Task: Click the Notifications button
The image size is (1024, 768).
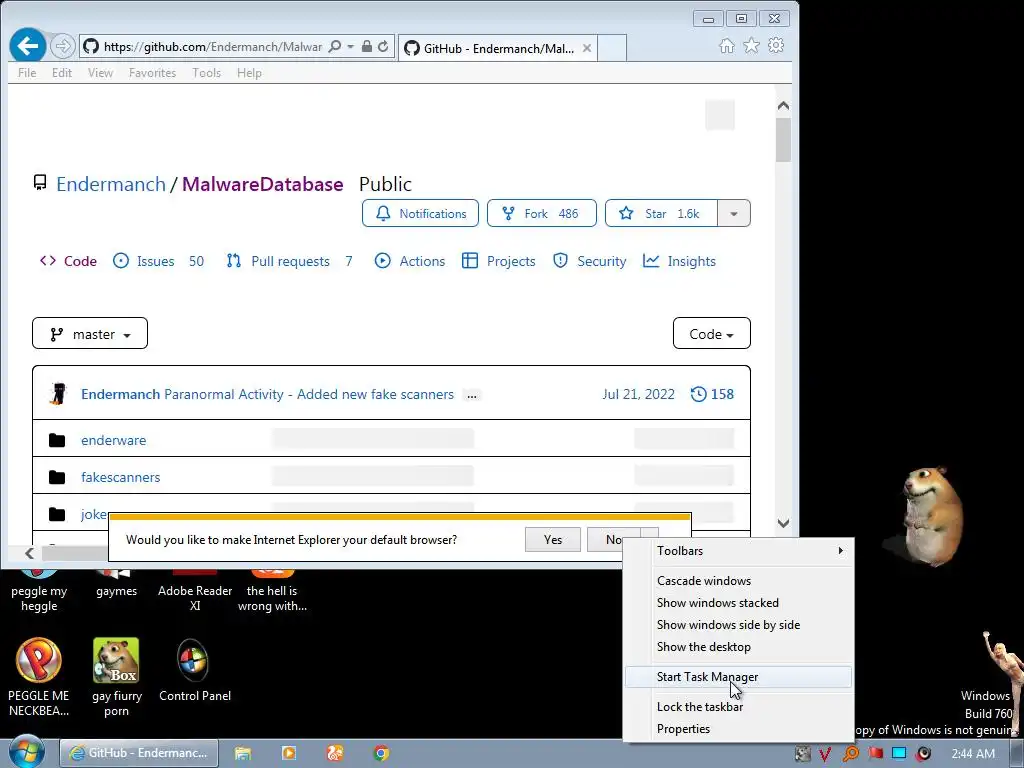Action: pyautogui.click(x=421, y=214)
